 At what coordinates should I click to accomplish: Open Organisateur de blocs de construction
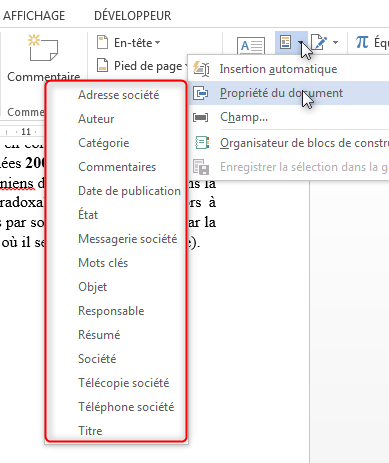click(x=289, y=143)
